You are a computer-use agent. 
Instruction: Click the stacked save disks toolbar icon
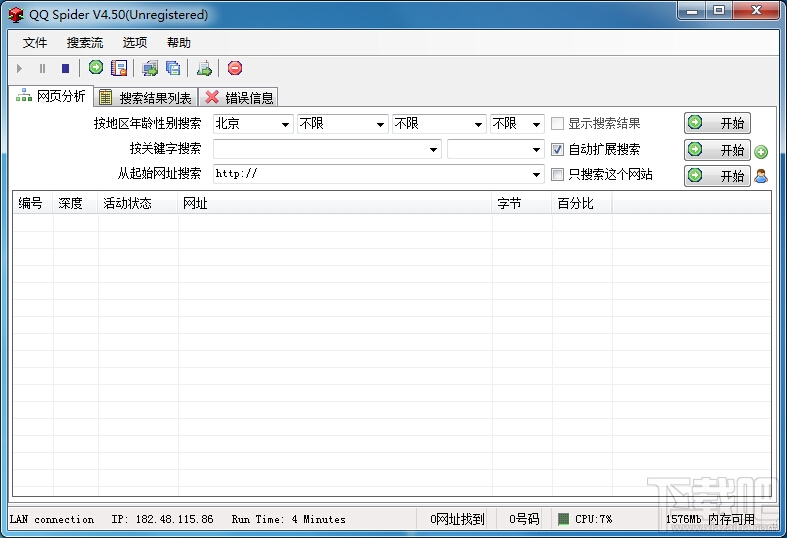(x=173, y=68)
